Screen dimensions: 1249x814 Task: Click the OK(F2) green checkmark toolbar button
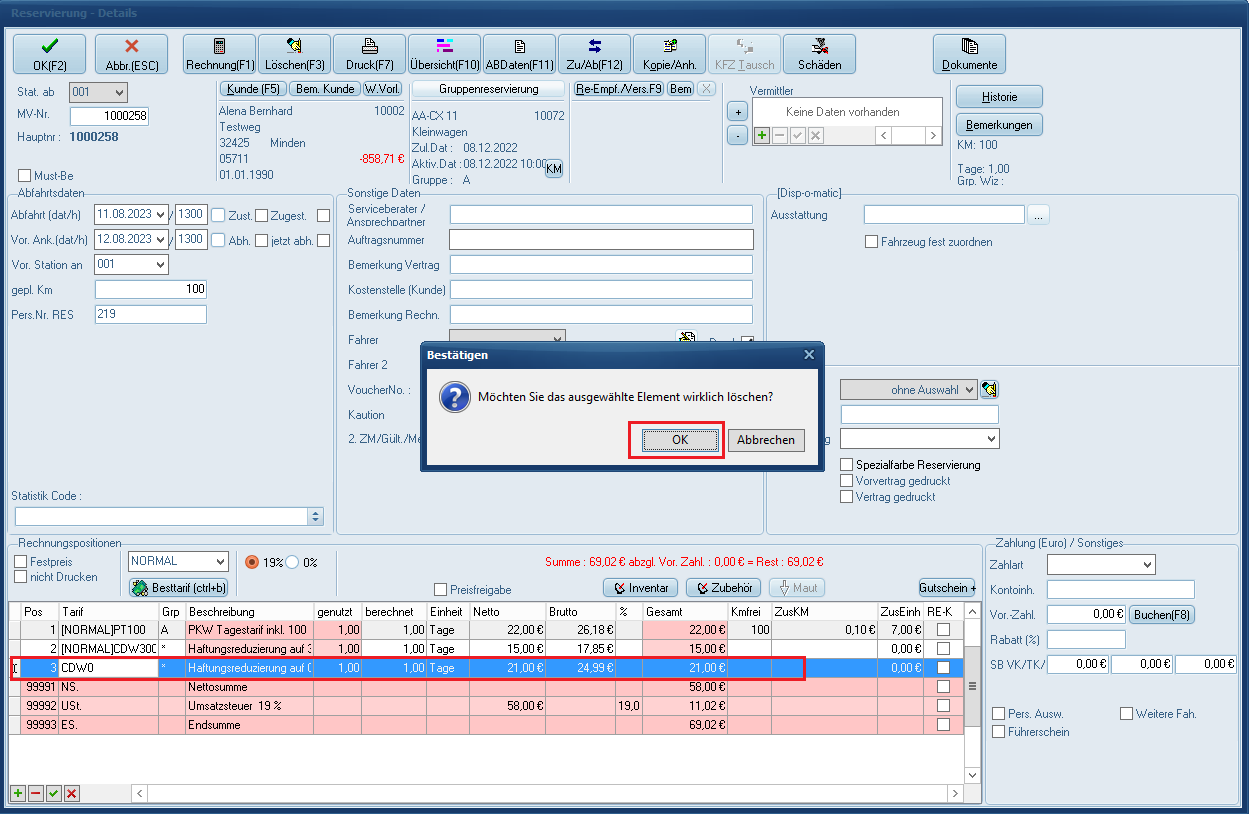[x=49, y=54]
